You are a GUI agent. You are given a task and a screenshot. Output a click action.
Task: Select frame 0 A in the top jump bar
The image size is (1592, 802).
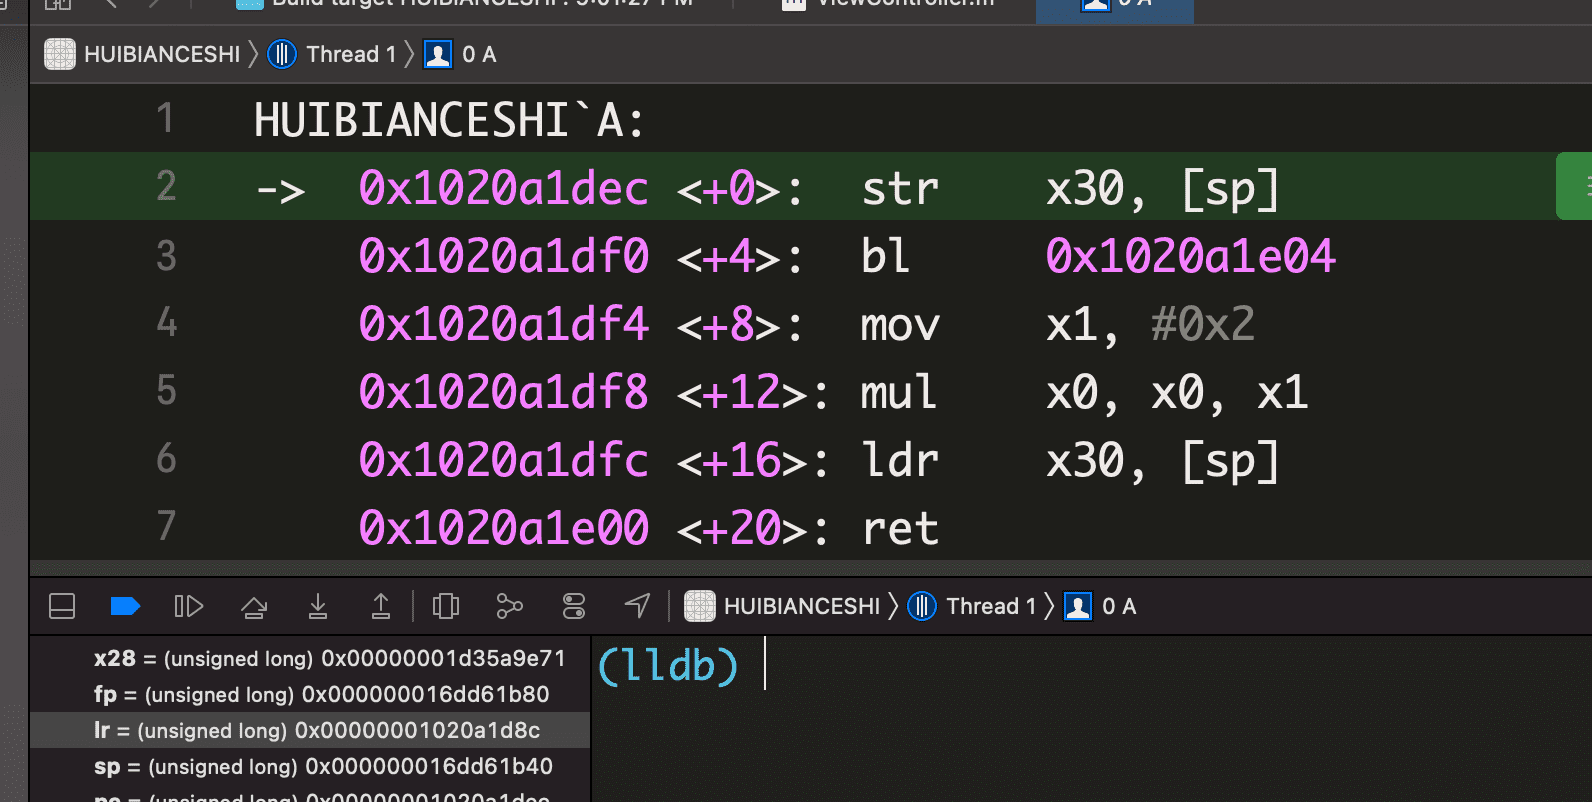click(460, 54)
